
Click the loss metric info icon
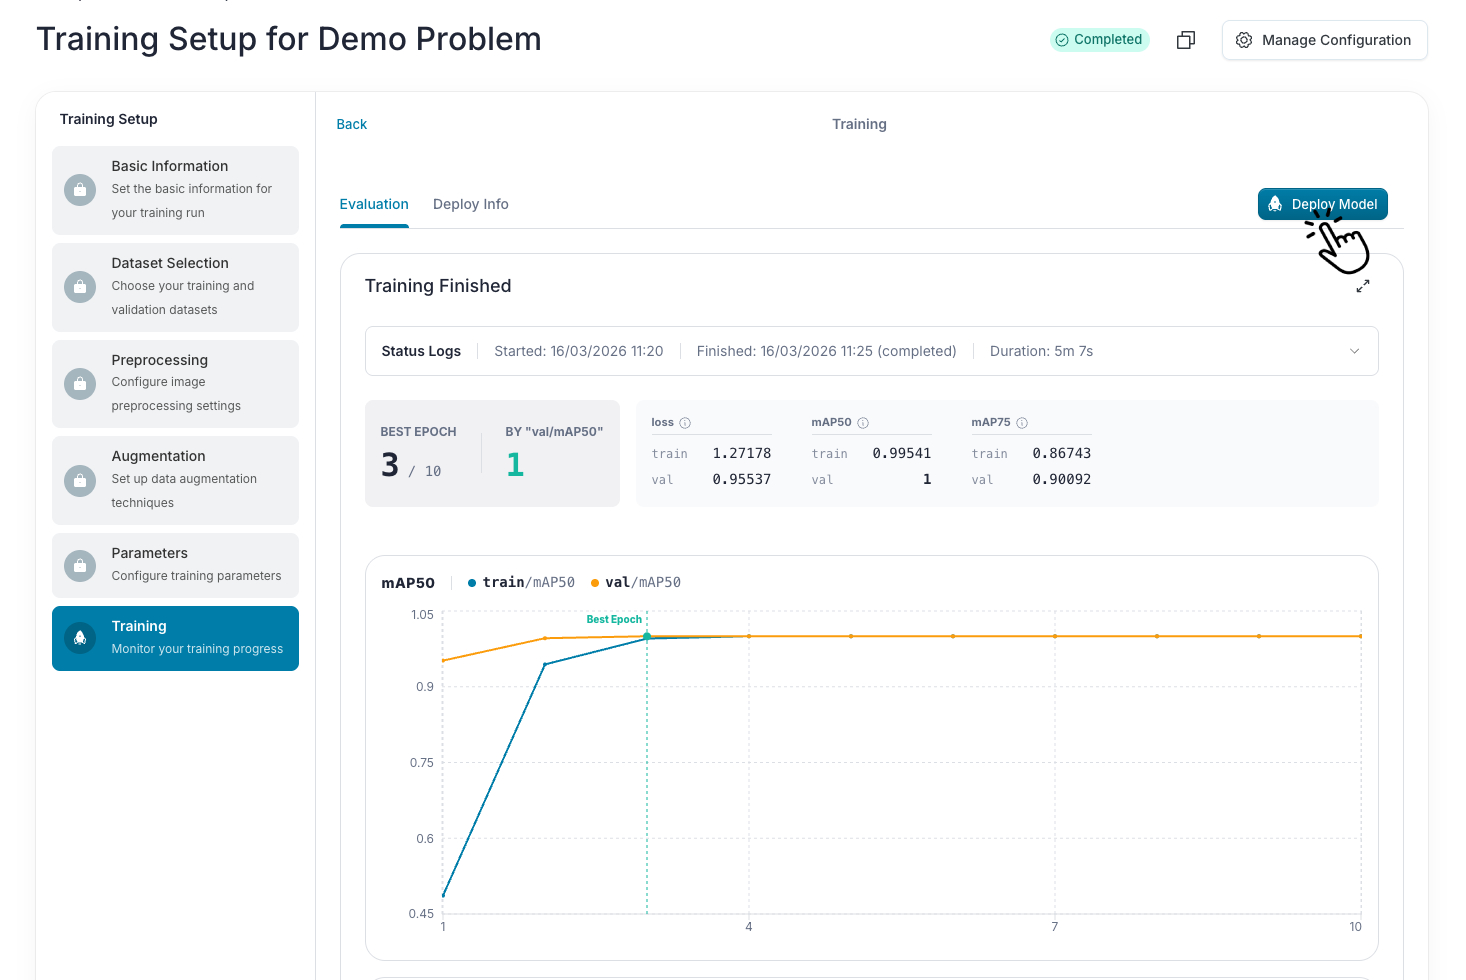point(685,423)
